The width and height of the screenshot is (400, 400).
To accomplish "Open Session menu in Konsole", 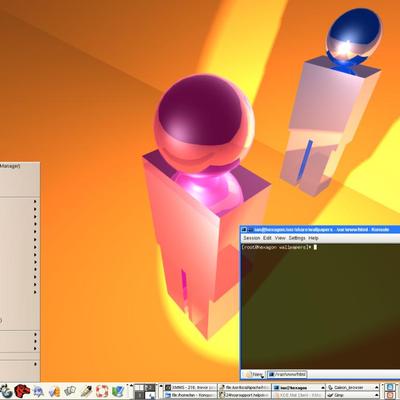I will (251, 238).
